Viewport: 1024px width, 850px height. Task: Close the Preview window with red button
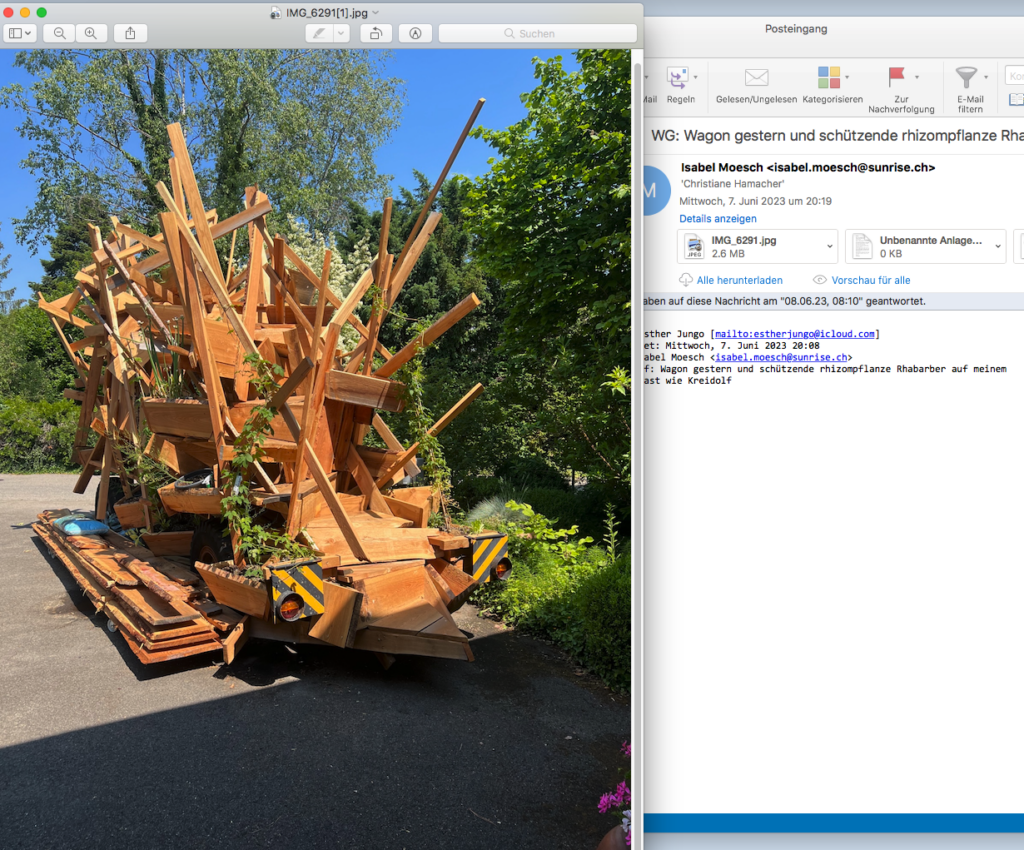tap(8, 12)
